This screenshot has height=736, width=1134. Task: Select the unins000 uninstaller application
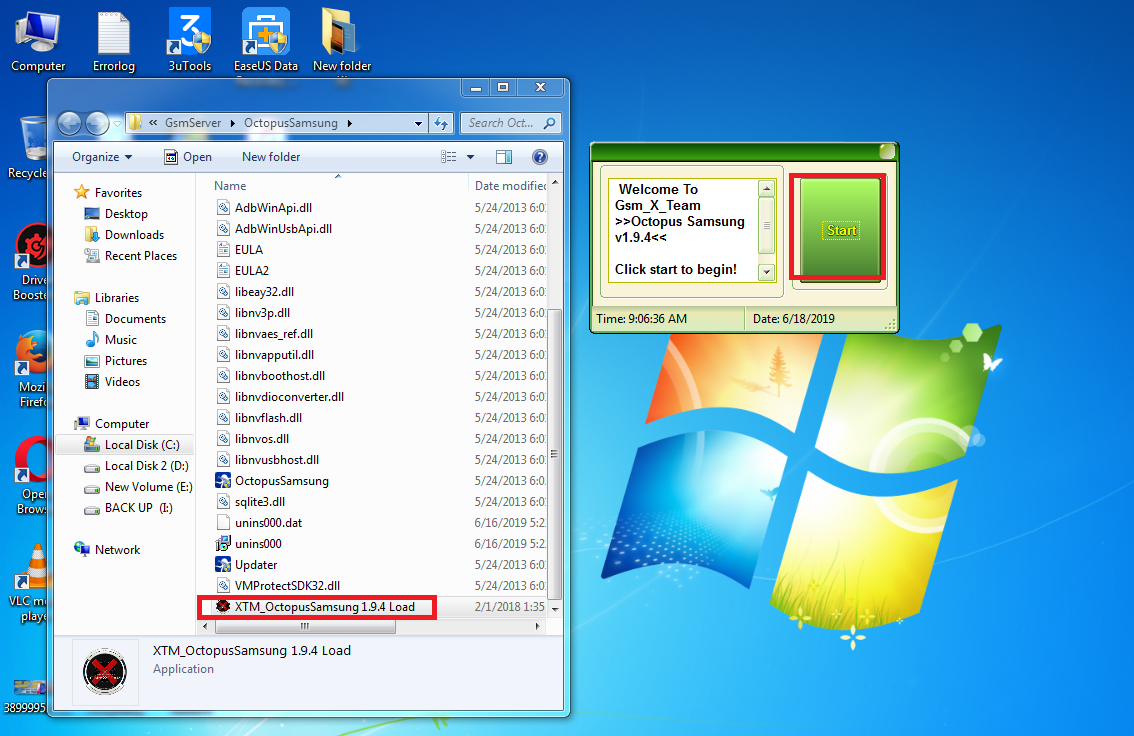(249, 544)
